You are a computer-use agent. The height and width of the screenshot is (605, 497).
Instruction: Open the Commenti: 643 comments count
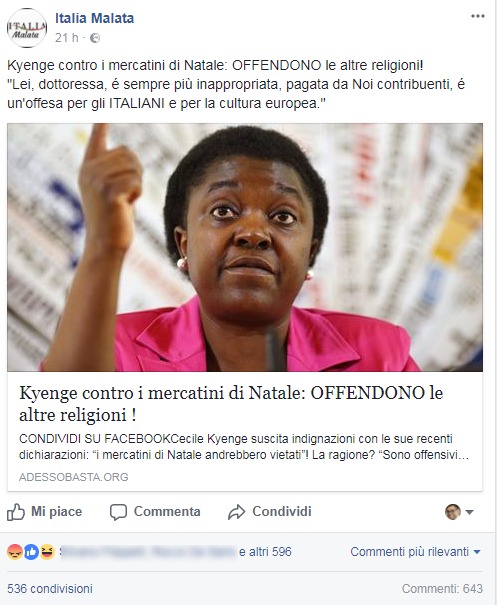tap(442, 589)
